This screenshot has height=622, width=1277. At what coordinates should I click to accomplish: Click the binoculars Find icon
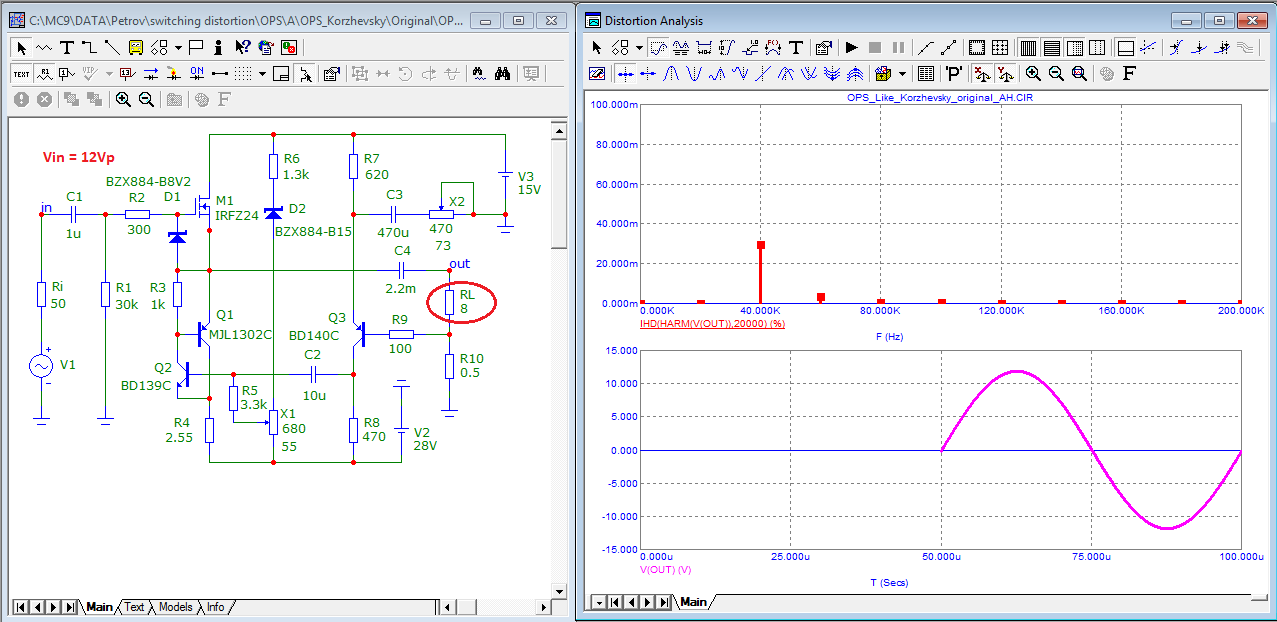503,73
